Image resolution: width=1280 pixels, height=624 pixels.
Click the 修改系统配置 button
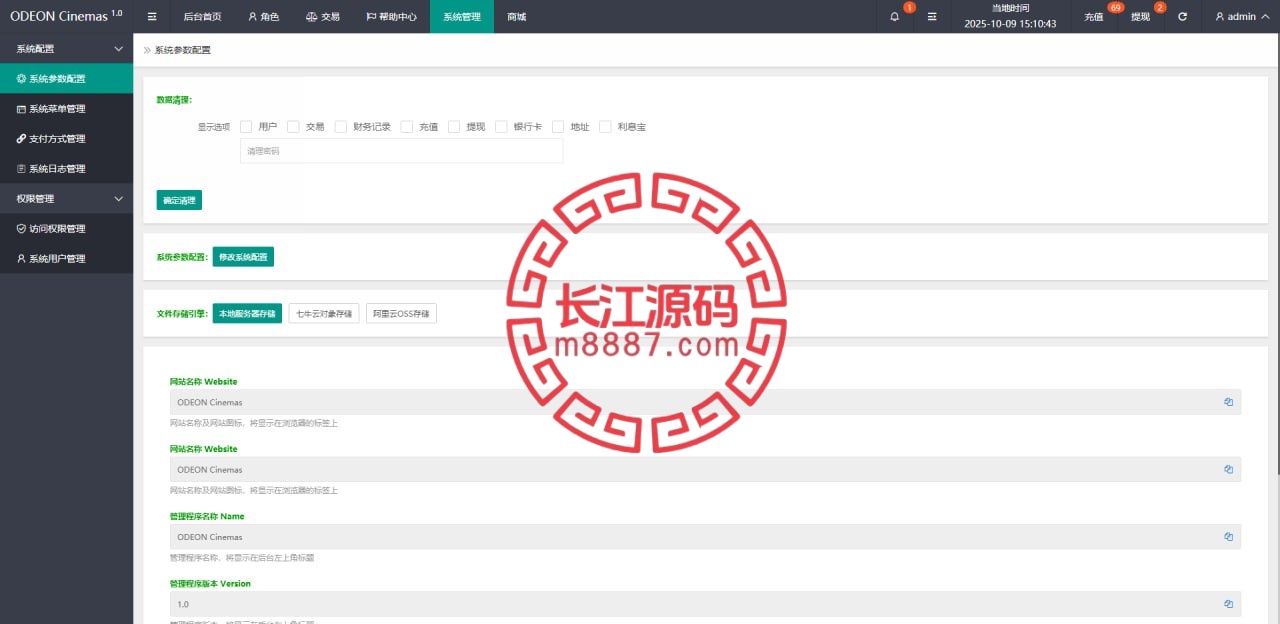(243, 257)
